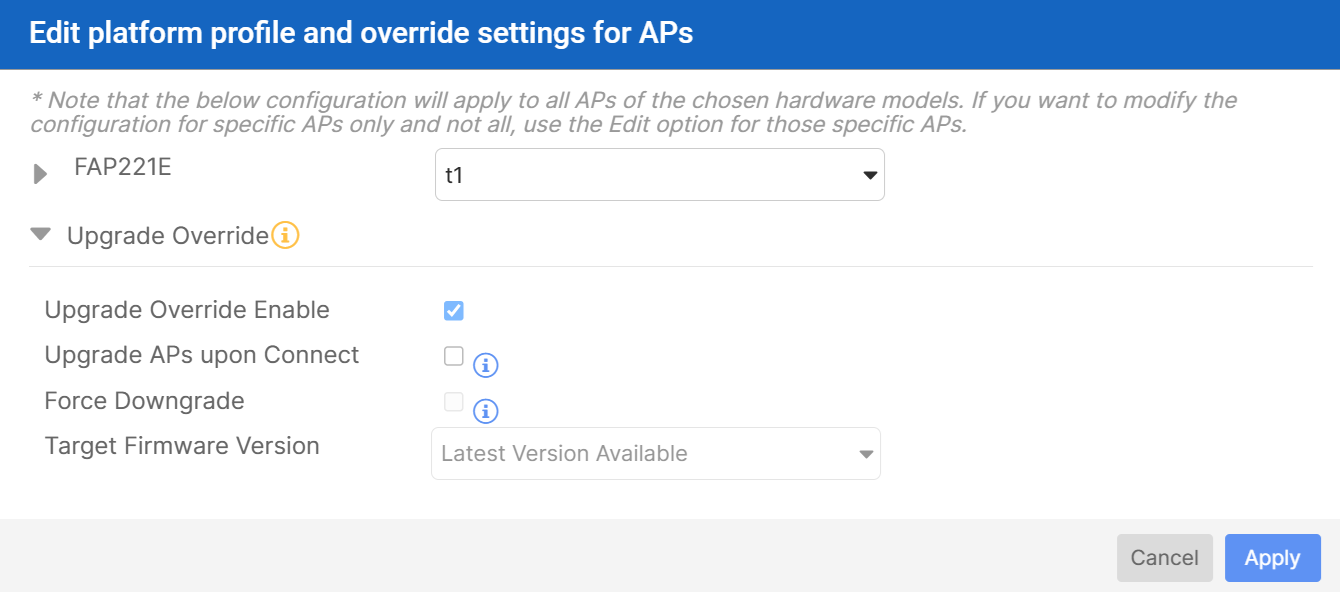Open the Target Firmware Version dropdown

tap(655, 453)
